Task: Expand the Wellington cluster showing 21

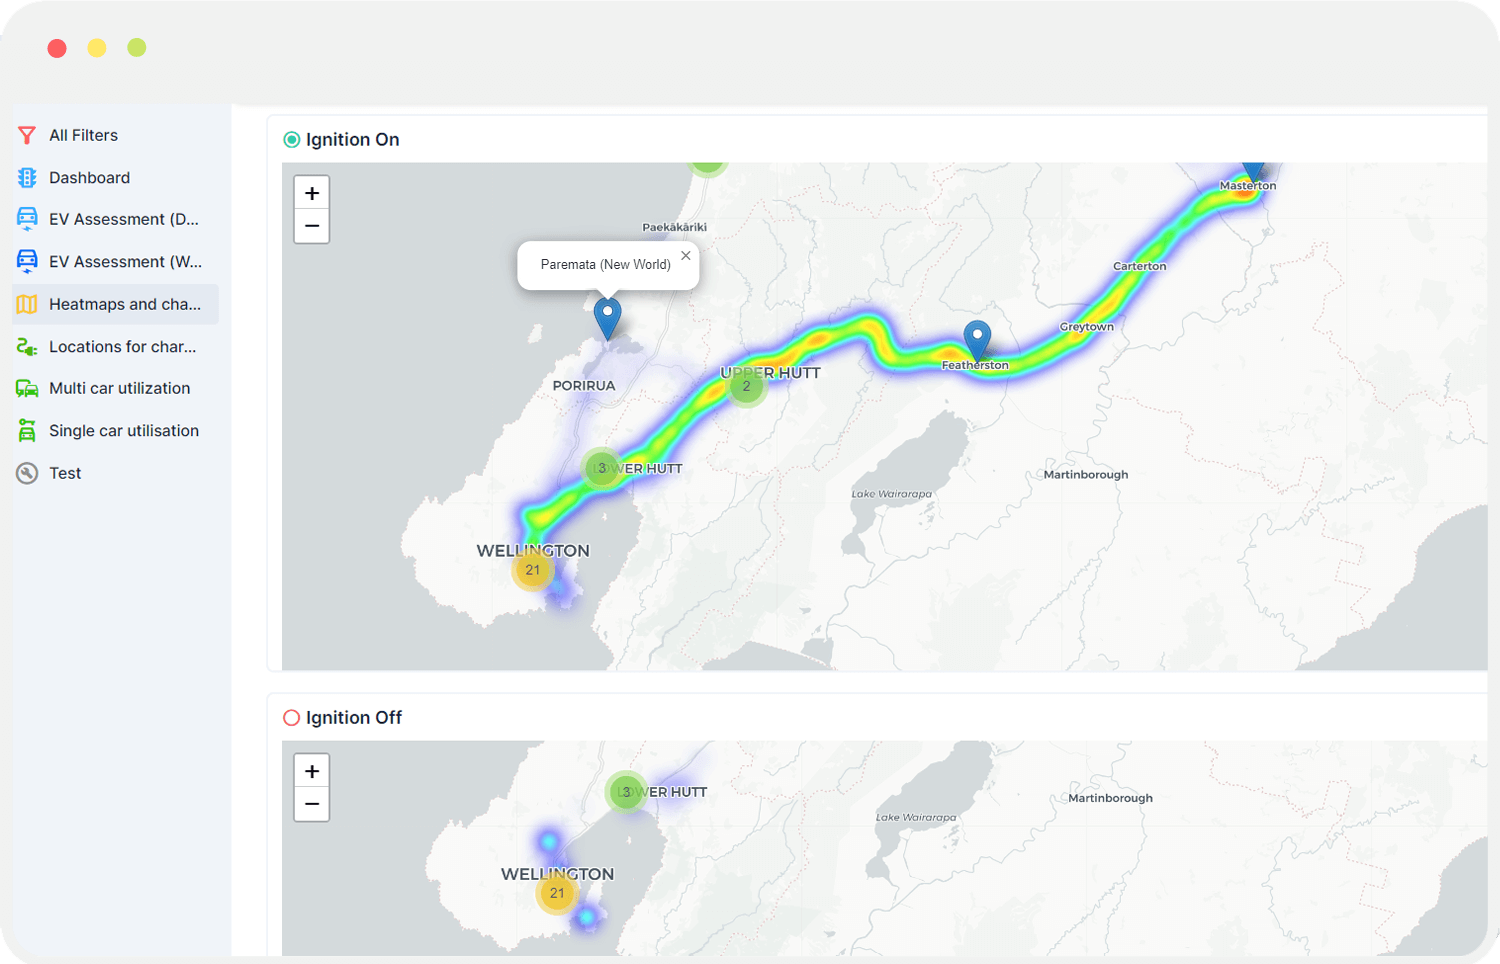Action: 532,569
